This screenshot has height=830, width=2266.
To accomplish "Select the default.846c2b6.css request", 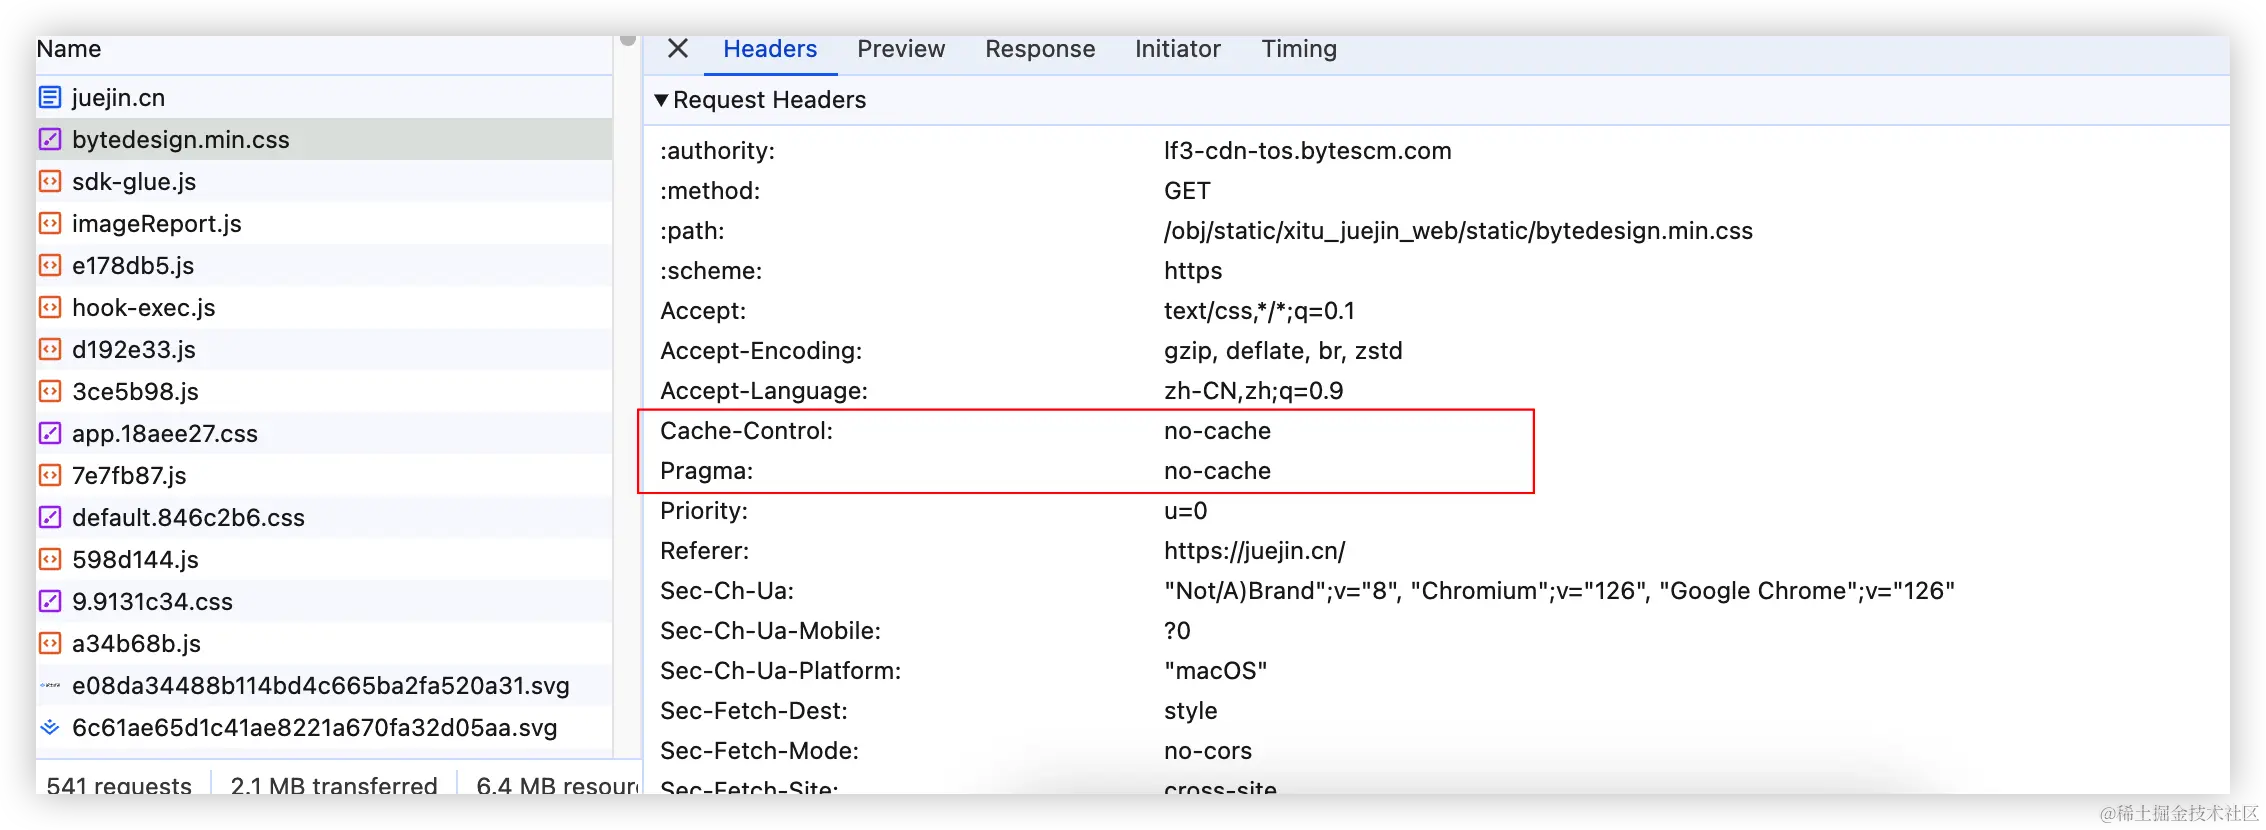I will [324, 517].
